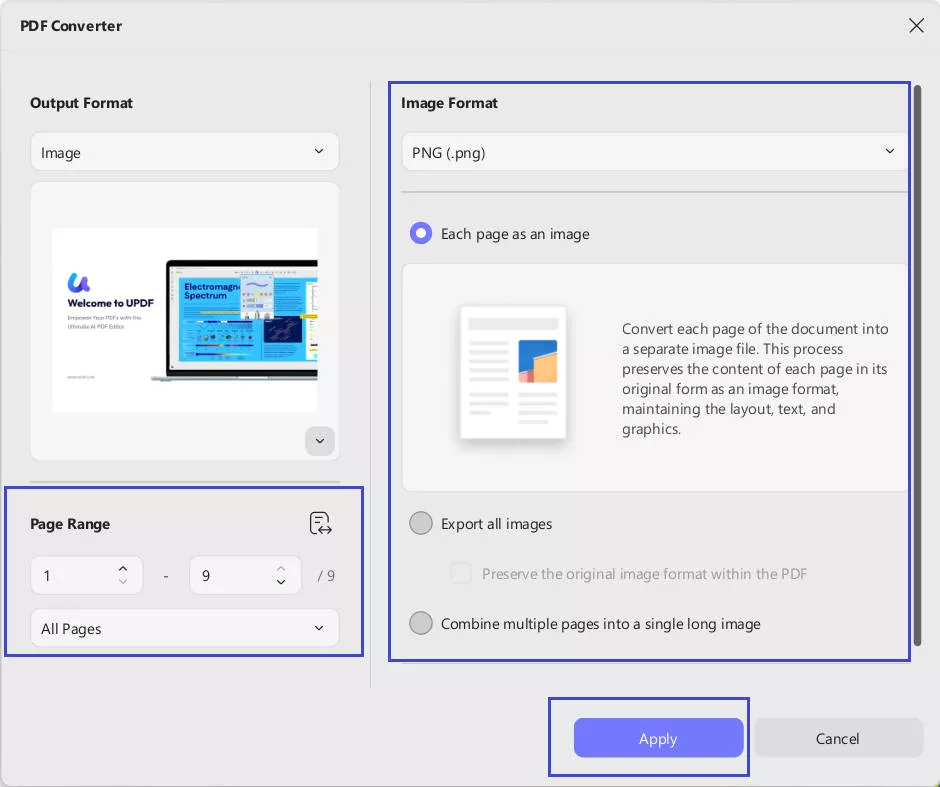Close the PDF Converter dialog

click(x=916, y=25)
